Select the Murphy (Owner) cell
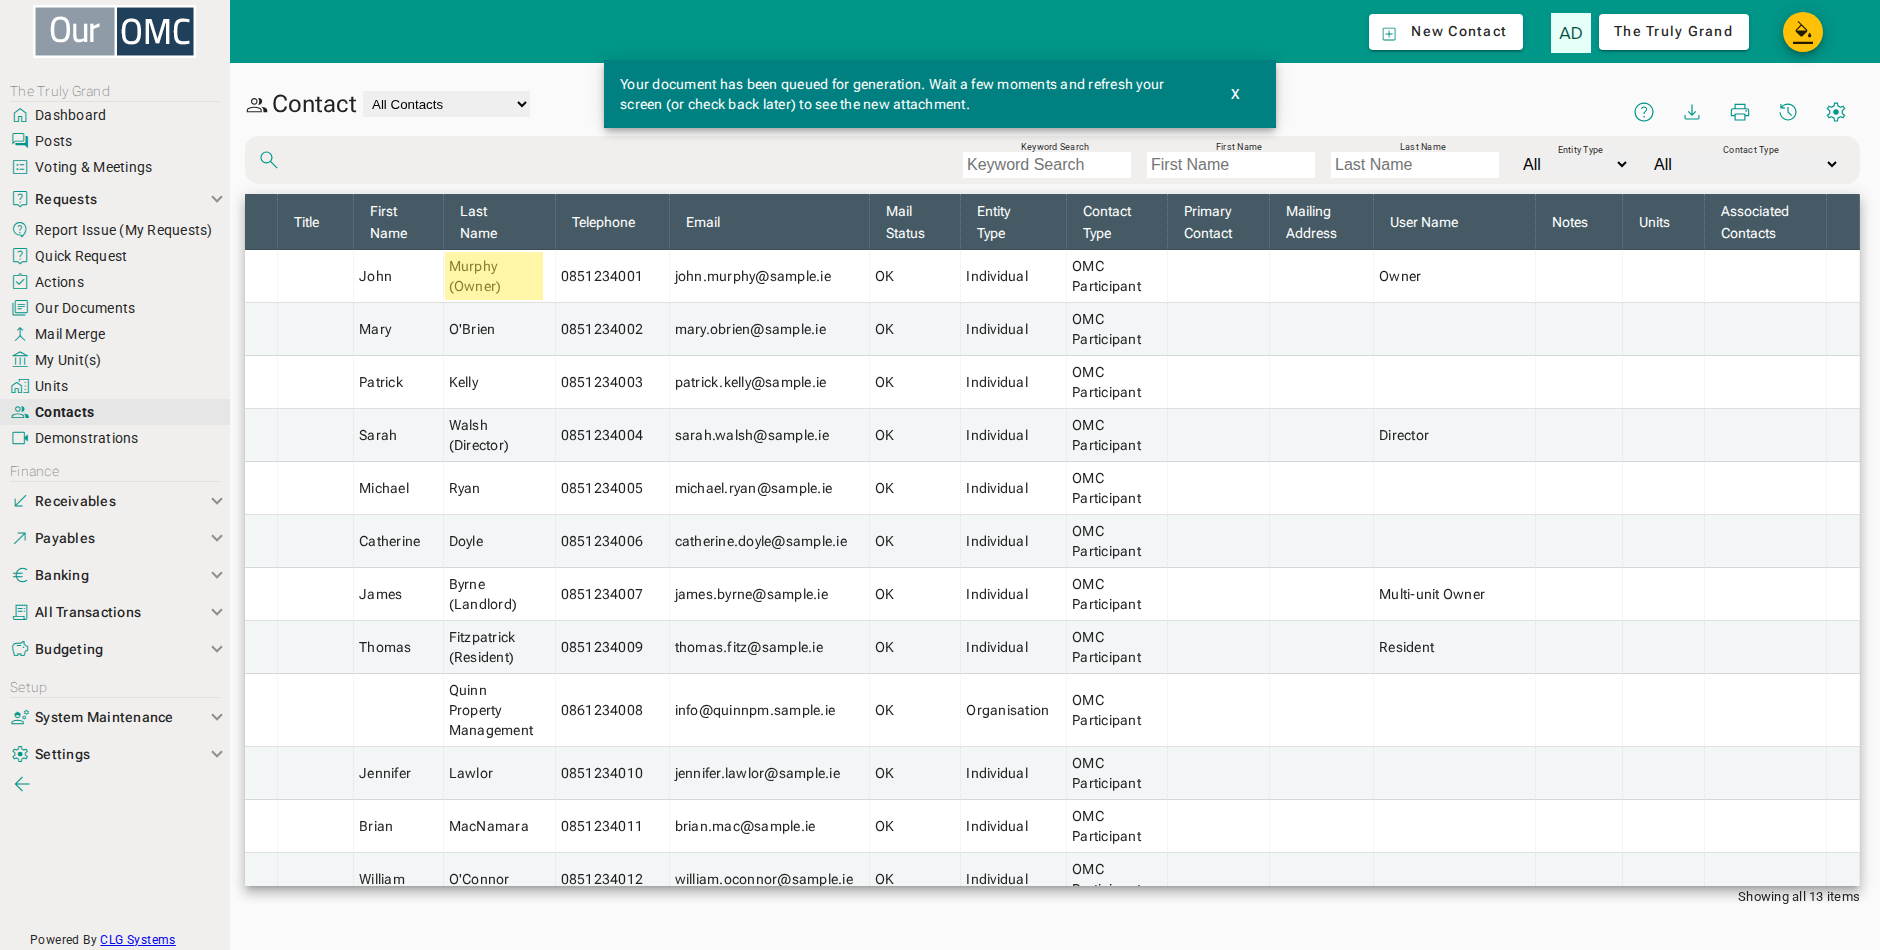The width and height of the screenshot is (1880, 950). tap(494, 276)
